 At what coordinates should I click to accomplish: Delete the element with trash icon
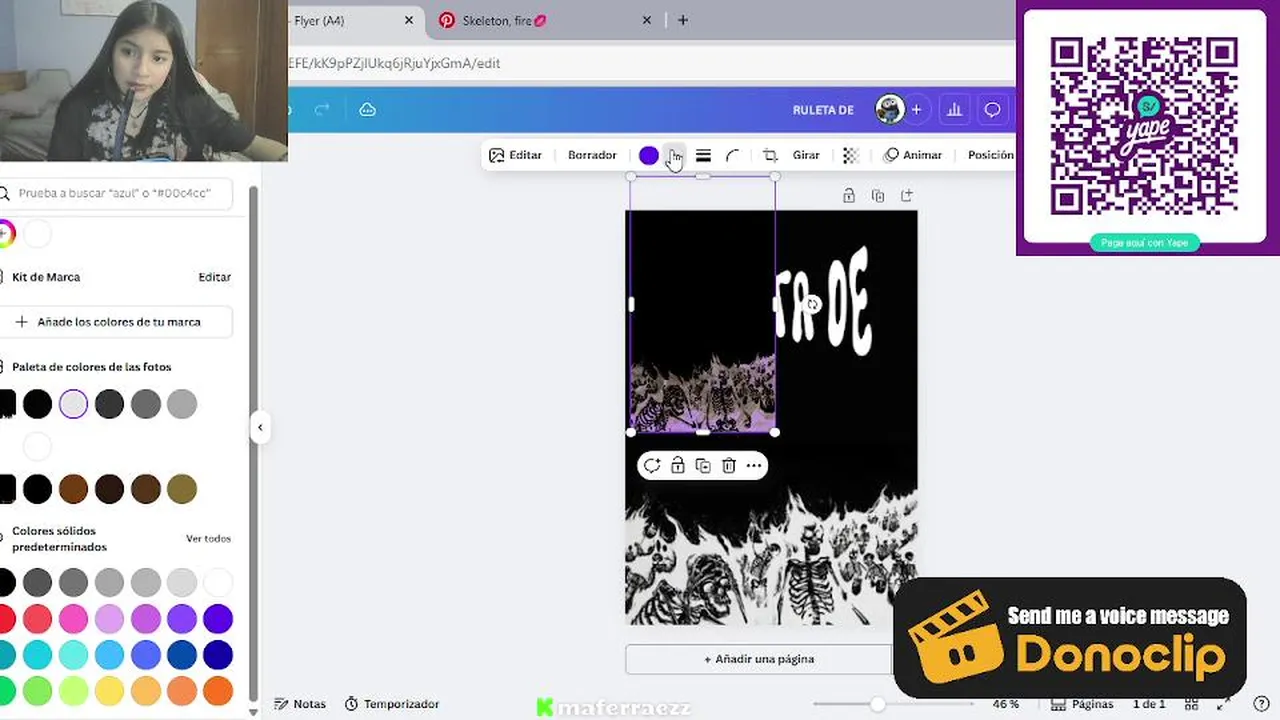(x=729, y=465)
